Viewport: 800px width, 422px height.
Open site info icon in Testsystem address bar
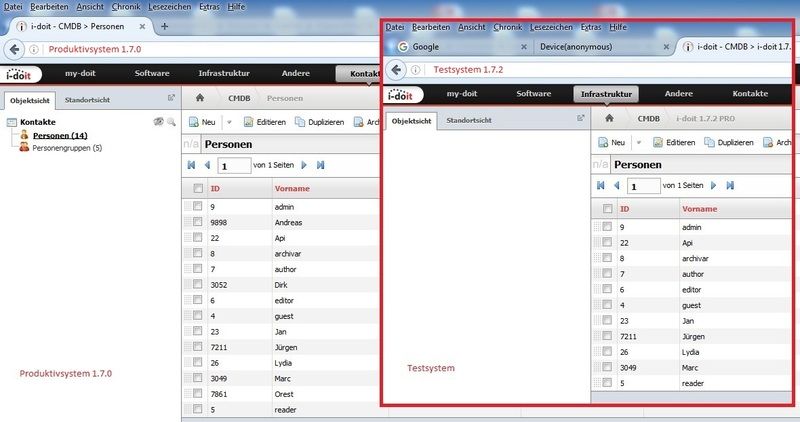[415, 70]
